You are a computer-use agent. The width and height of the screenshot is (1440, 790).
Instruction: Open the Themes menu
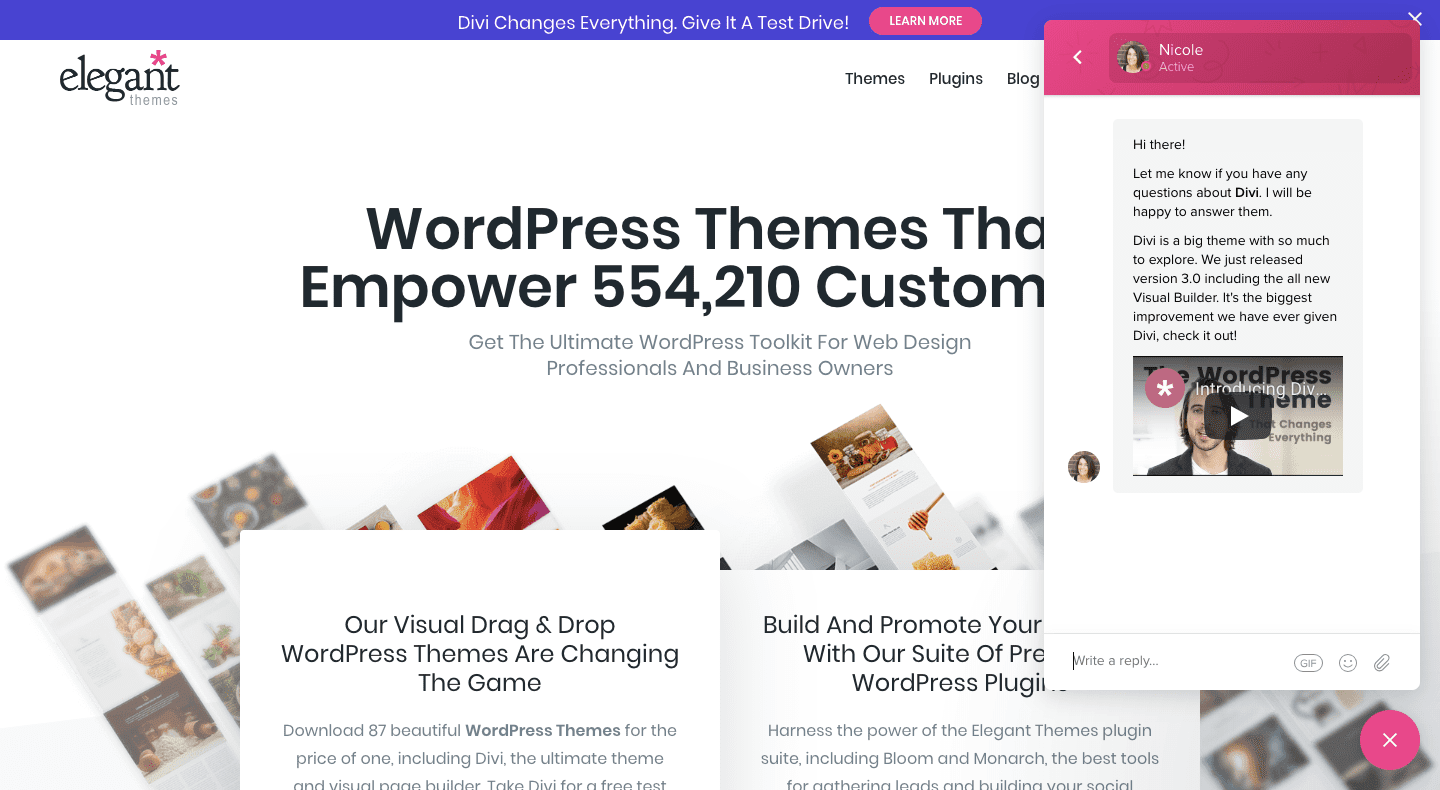click(875, 79)
